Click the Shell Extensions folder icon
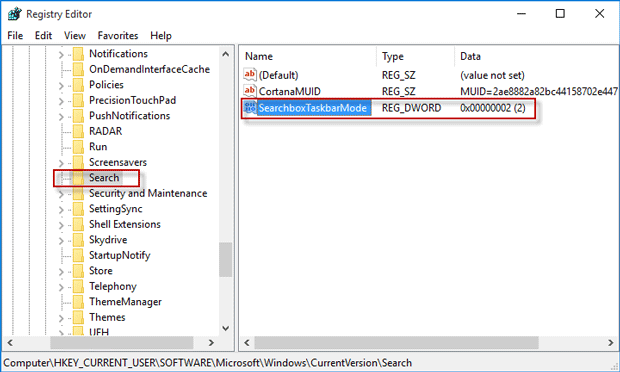The height and width of the screenshot is (372, 620). [78, 225]
